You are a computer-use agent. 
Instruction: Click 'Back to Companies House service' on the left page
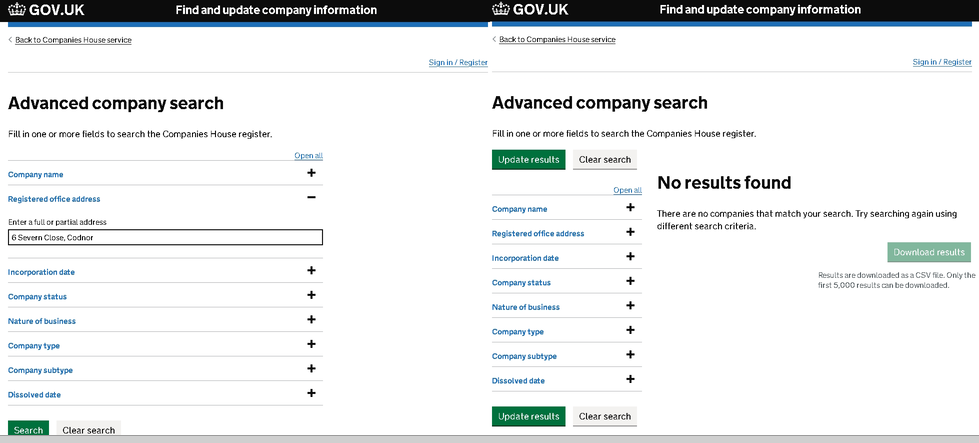[73, 40]
